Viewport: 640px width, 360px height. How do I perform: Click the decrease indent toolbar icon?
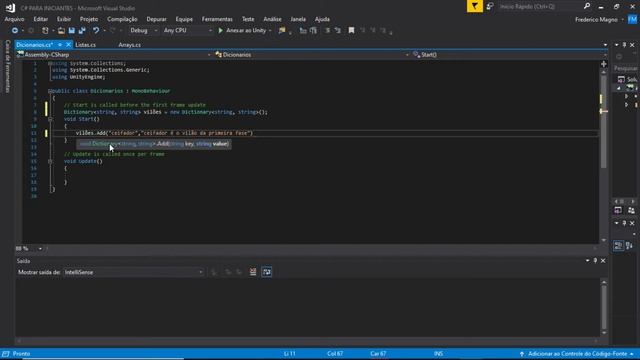tap(303, 31)
